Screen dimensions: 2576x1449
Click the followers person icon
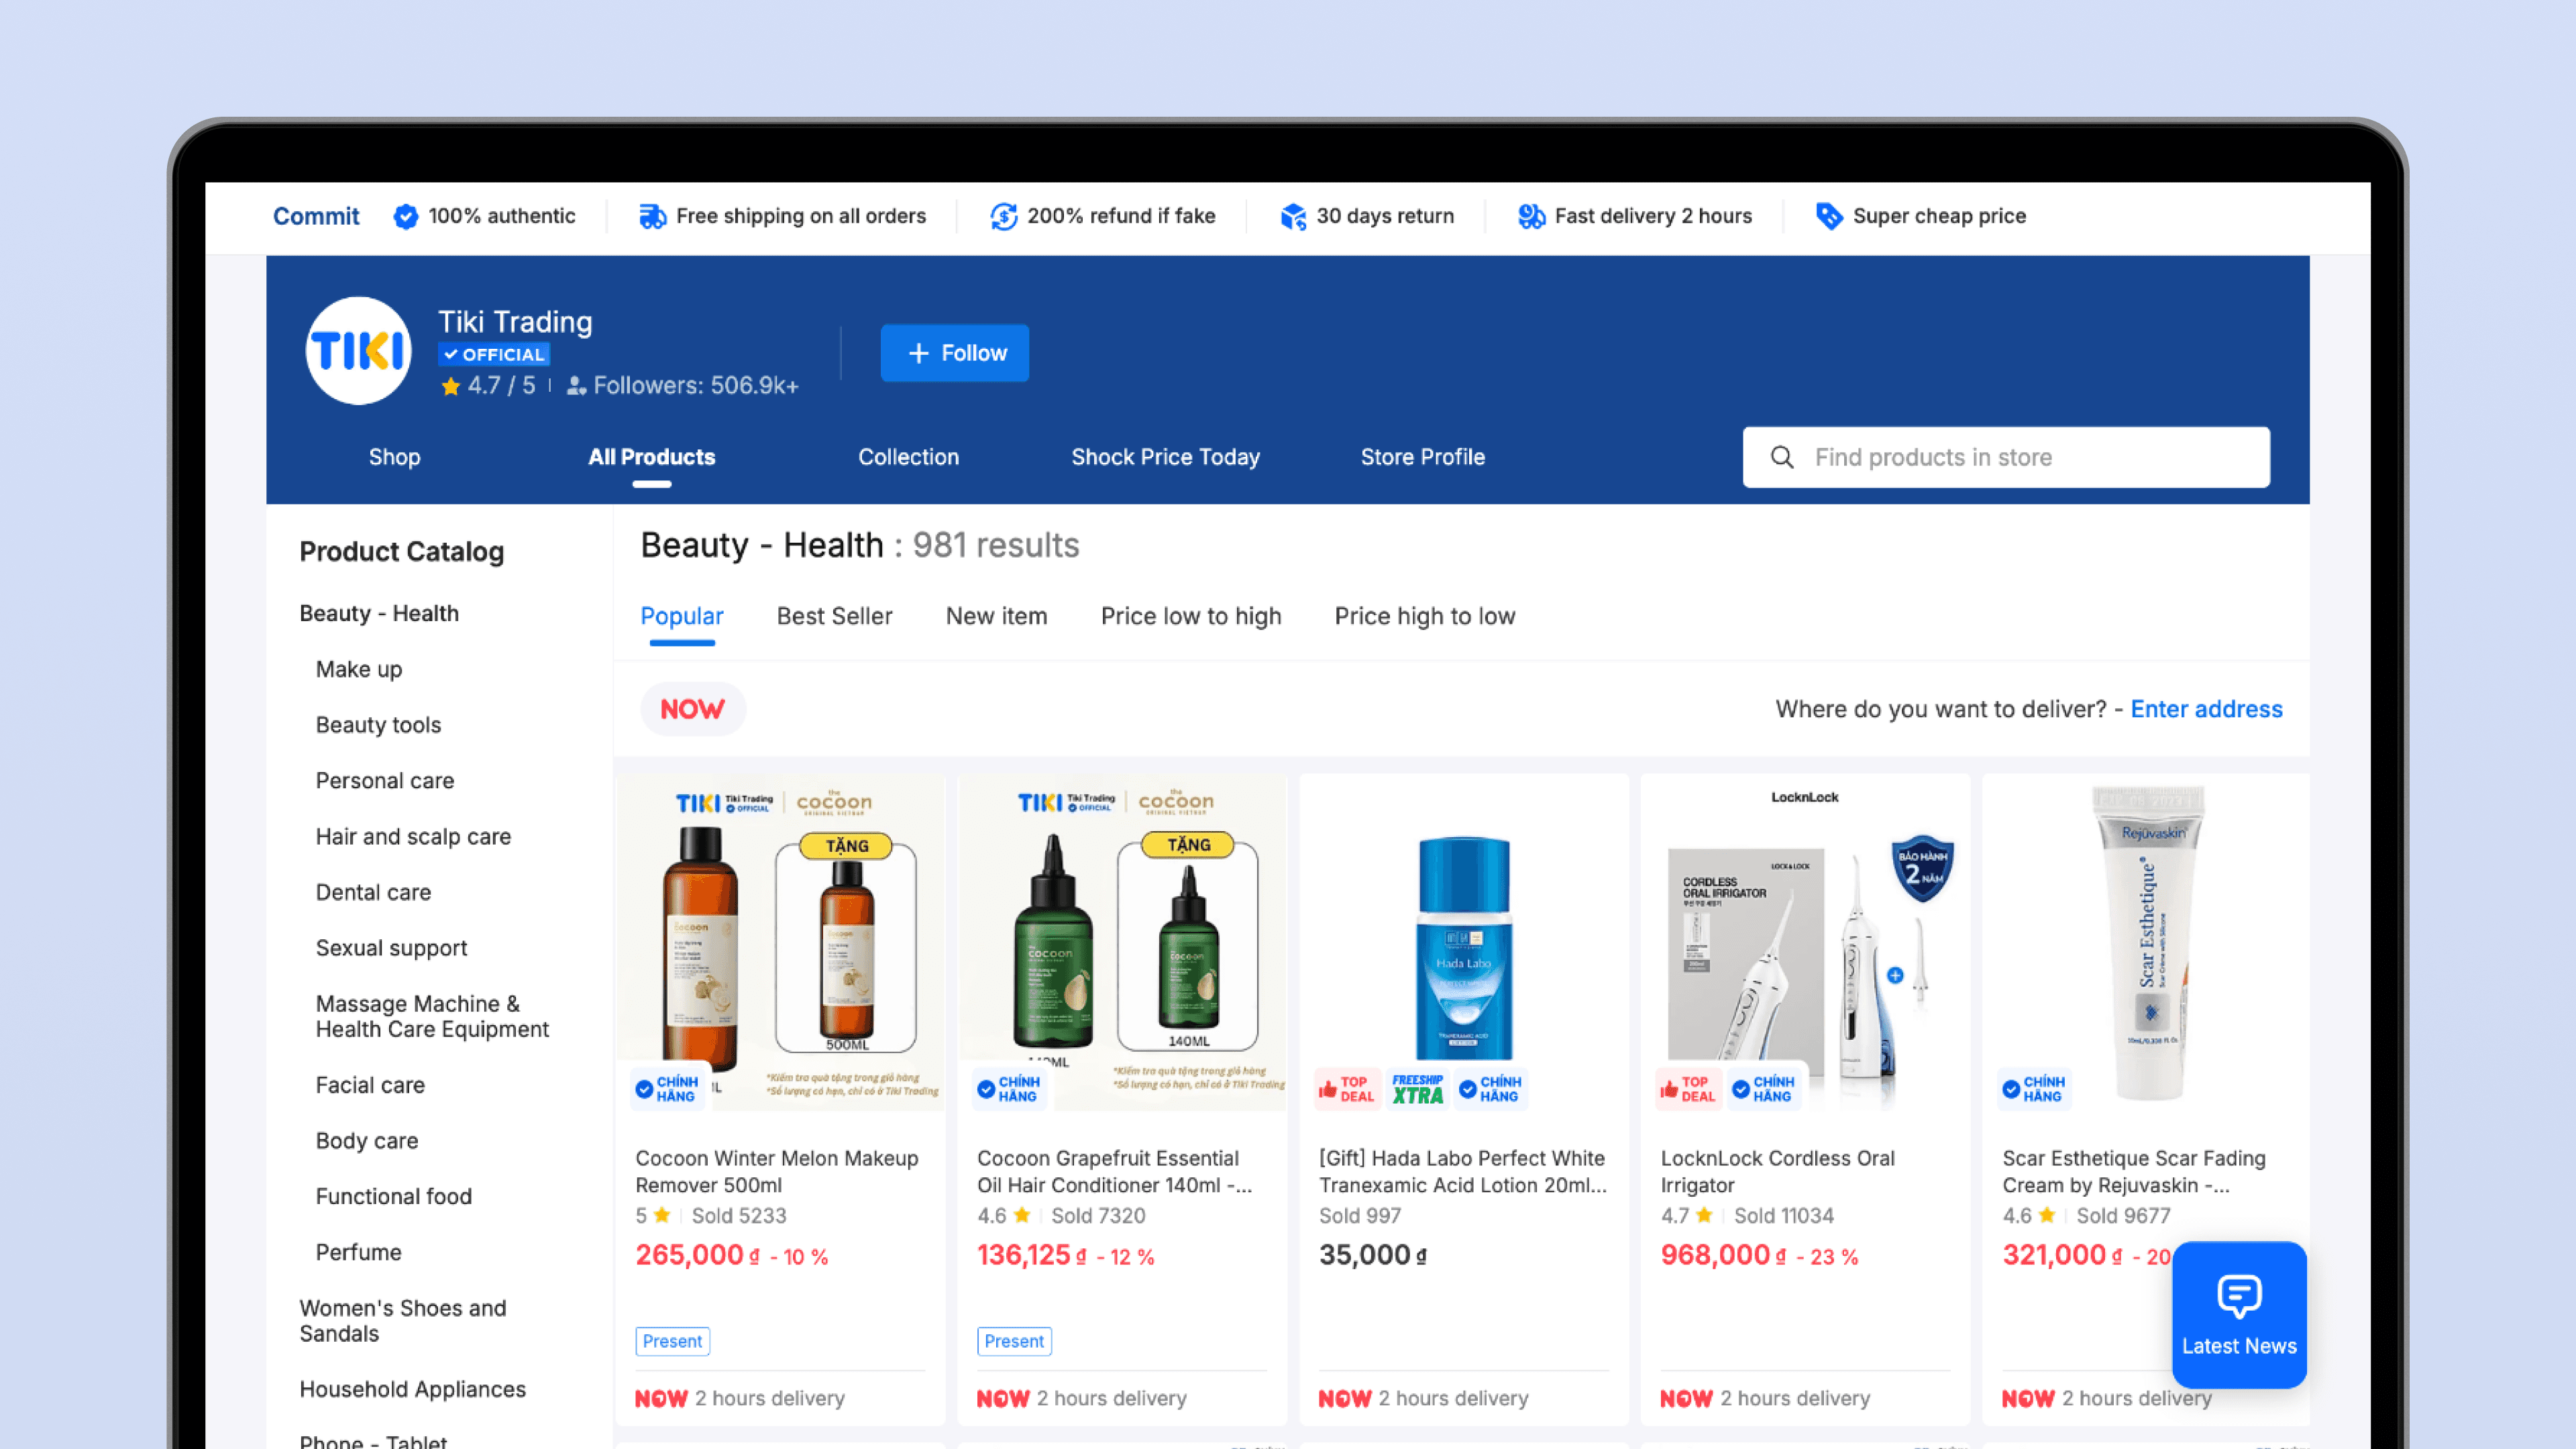tap(576, 386)
